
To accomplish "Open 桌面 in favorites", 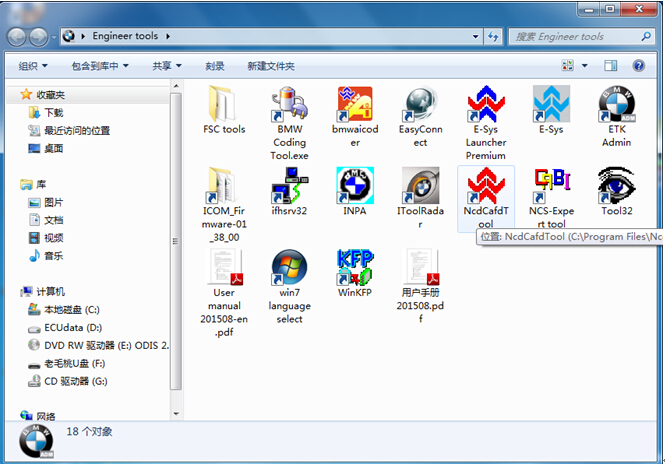I will [x=45, y=148].
